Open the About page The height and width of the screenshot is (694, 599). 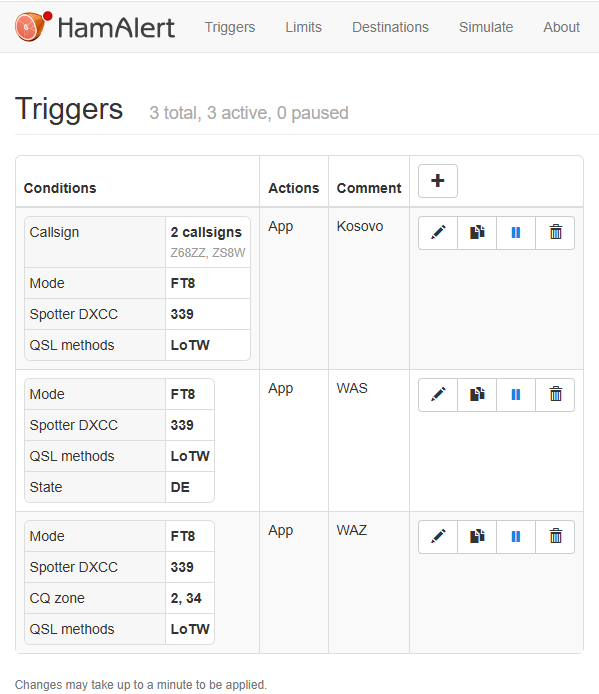pyautogui.click(x=561, y=27)
